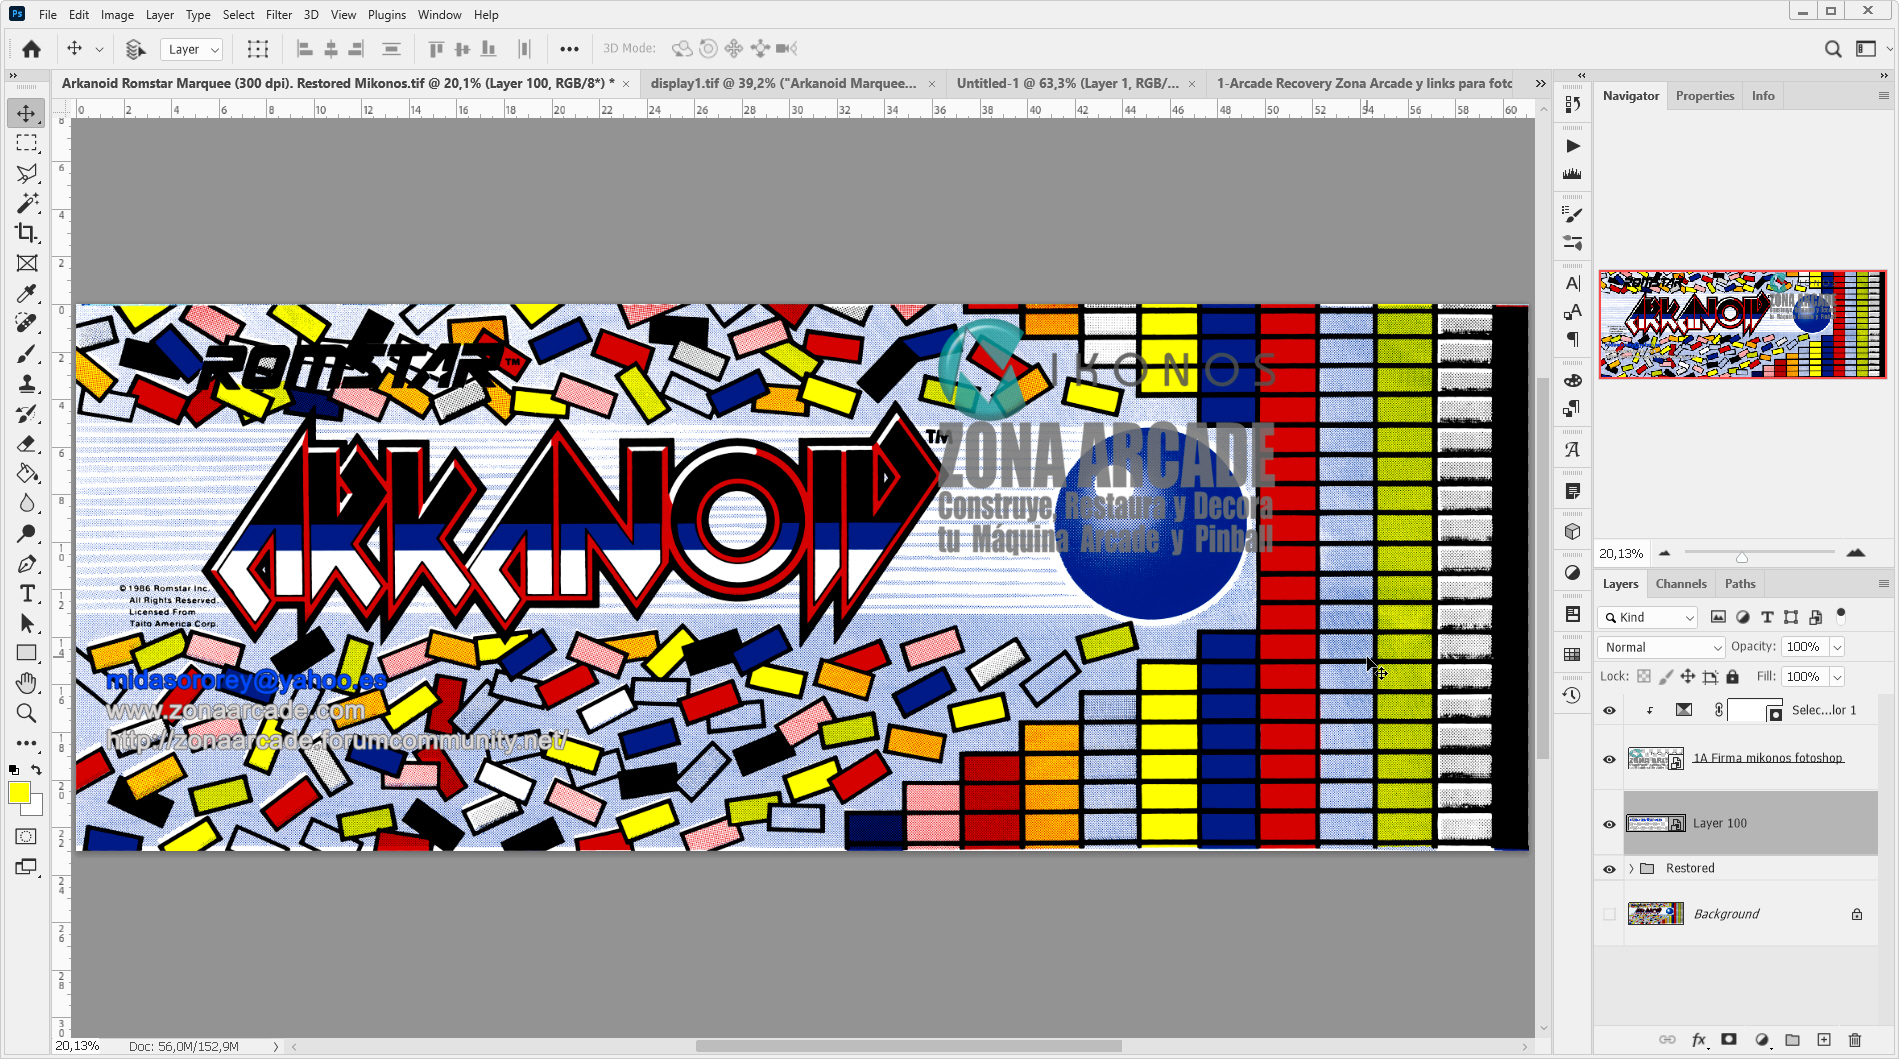Click the 1A Firma mikonos fotoshop layer name
Image resolution: width=1899 pixels, height=1059 pixels.
(1768, 758)
